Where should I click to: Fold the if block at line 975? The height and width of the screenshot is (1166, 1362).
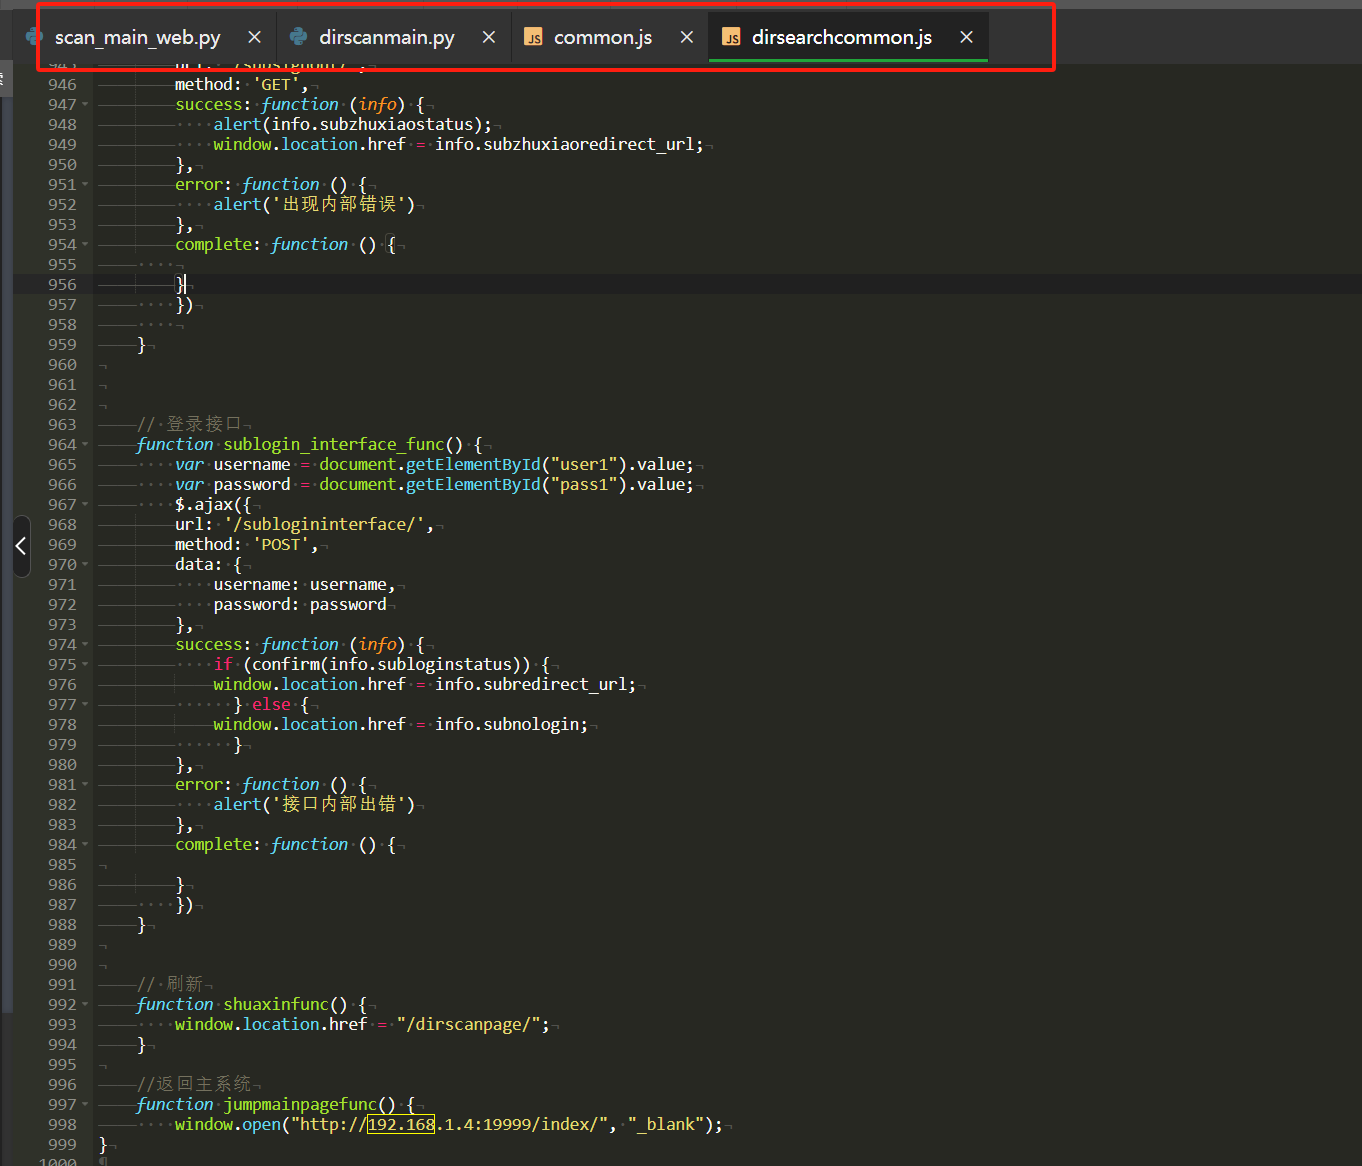85,664
